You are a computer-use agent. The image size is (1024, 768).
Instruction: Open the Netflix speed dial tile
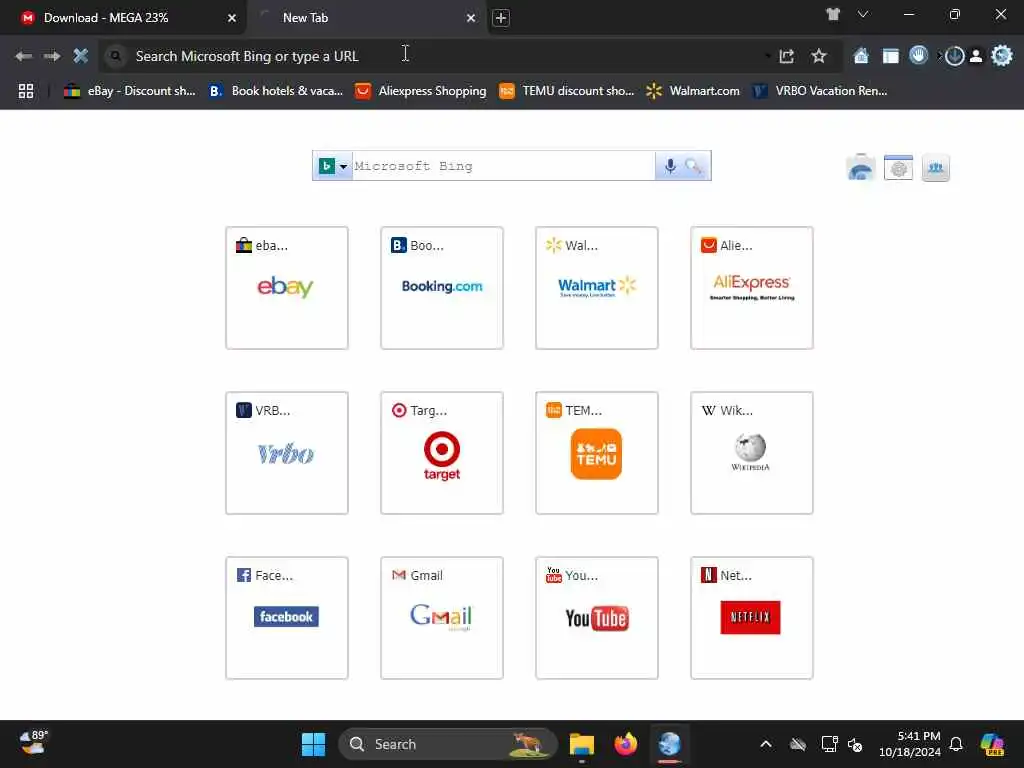(x=752, y=618)
